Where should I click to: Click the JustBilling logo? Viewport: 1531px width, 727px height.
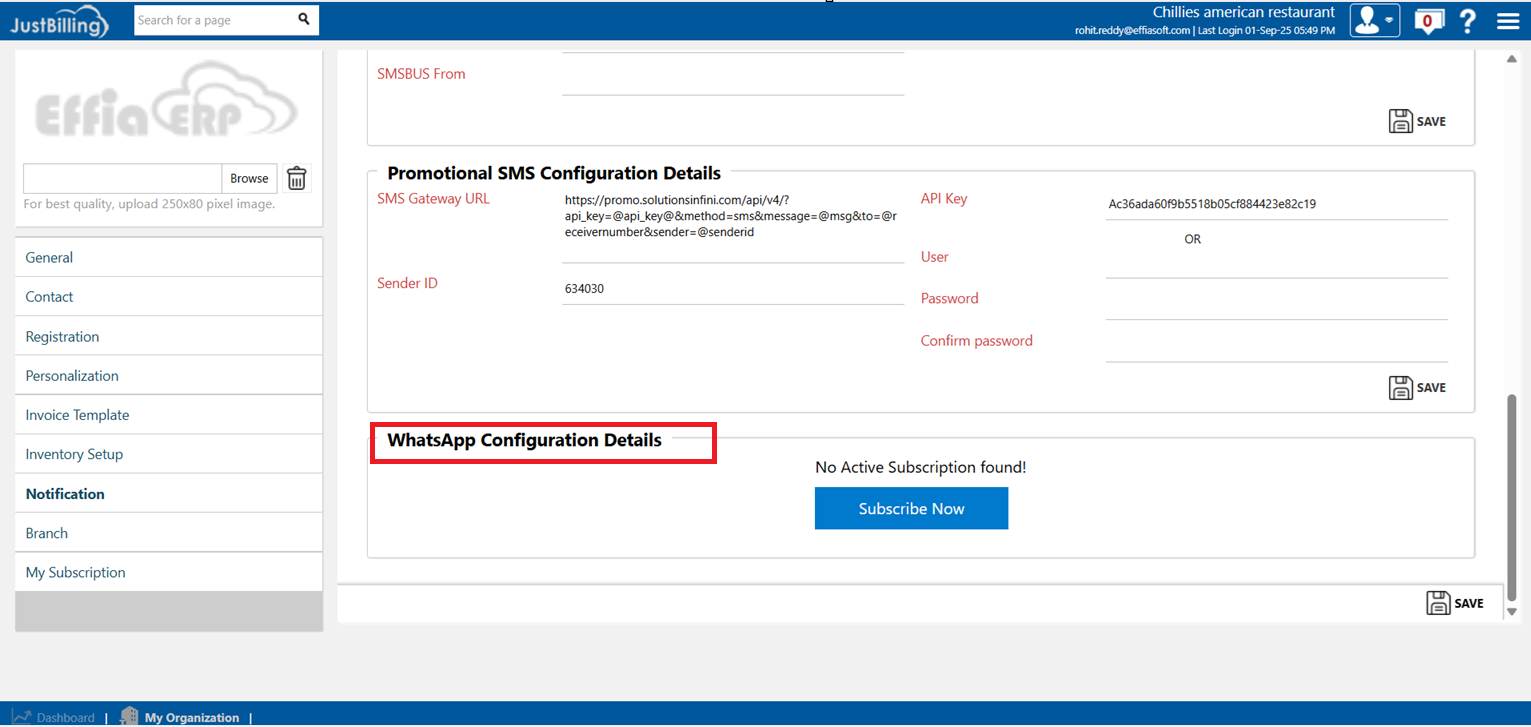tap(59, 22)
